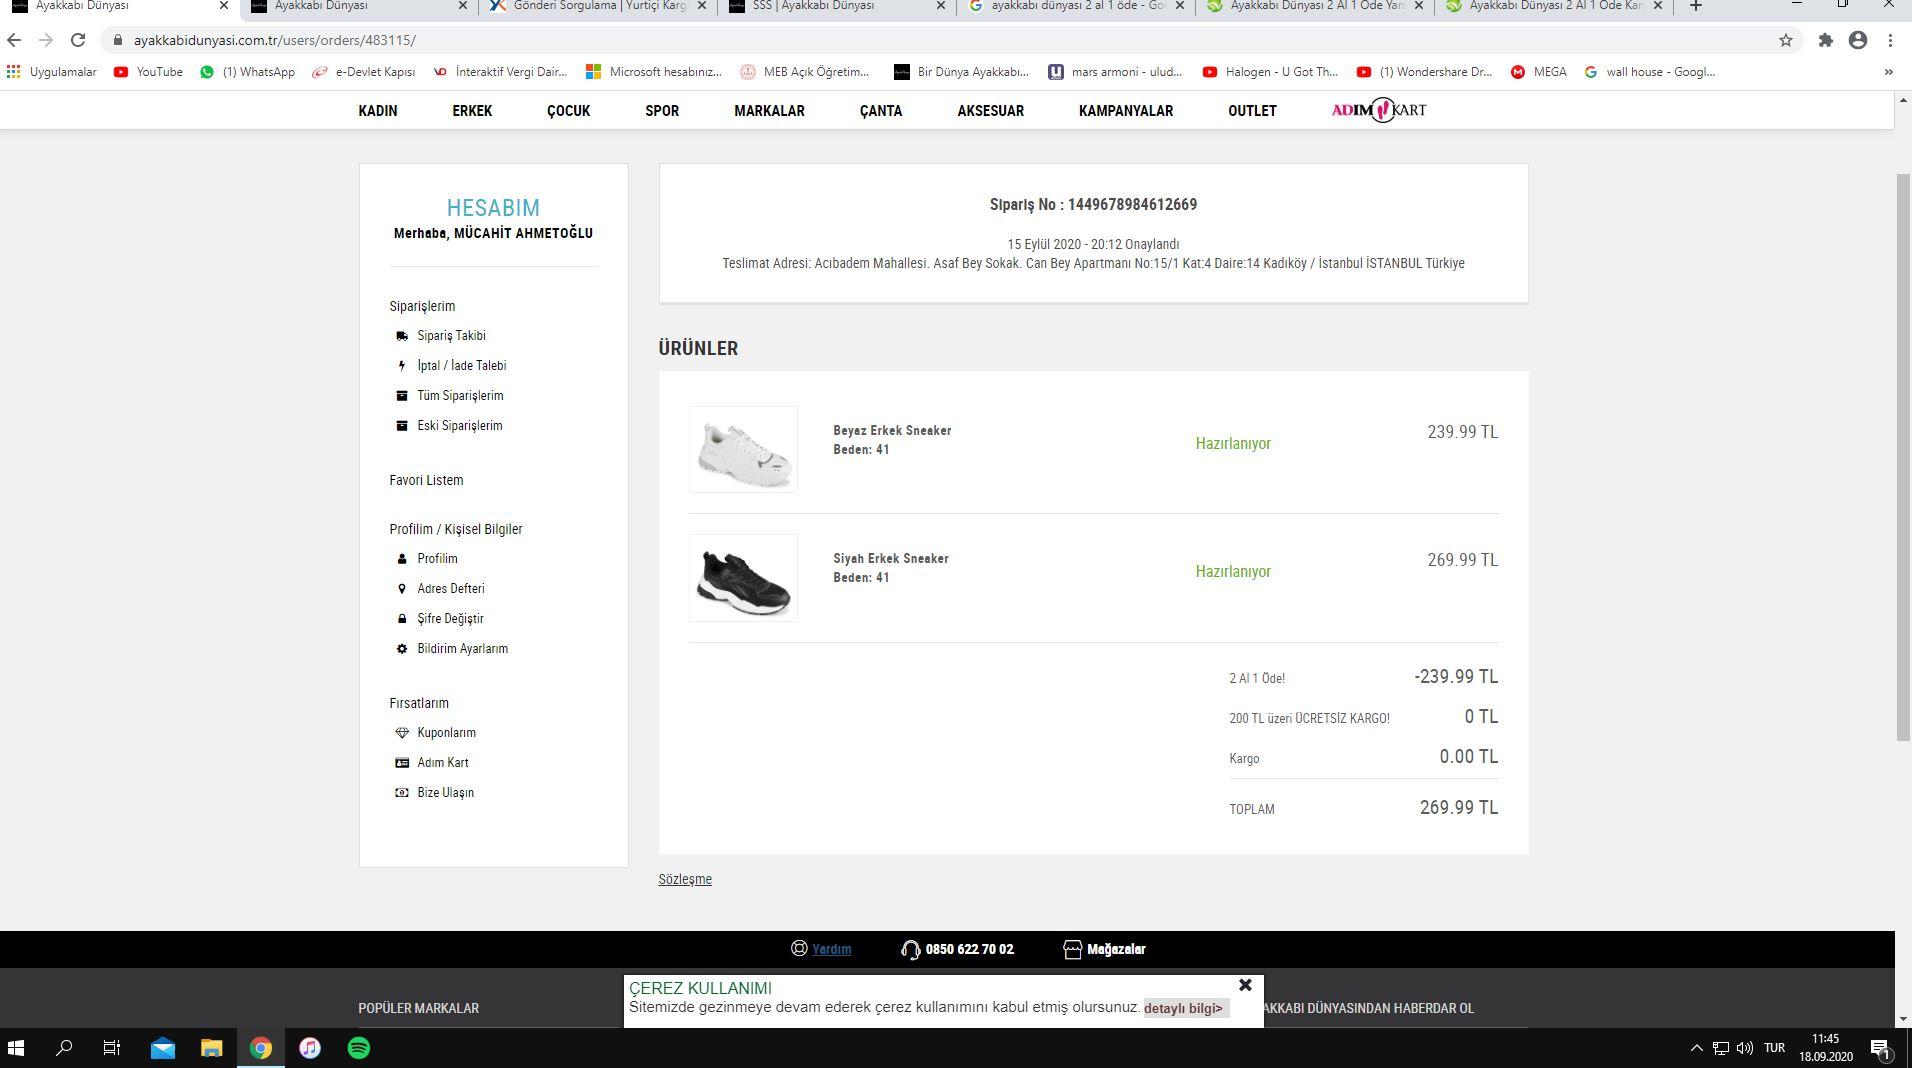Open the OUTLET menu
This screenshot has width=1912, height=1068.
click(1252, 111)
